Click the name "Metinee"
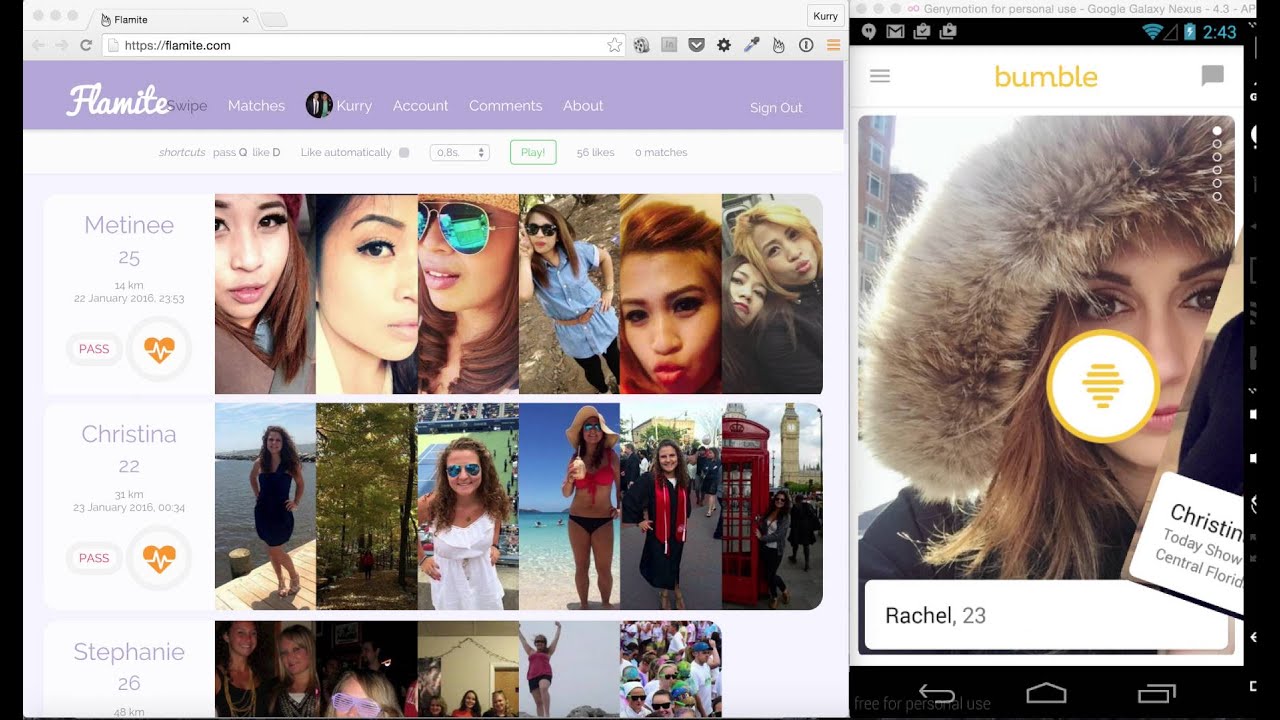This screenshot has height=720, width=1280. [129, 225]
